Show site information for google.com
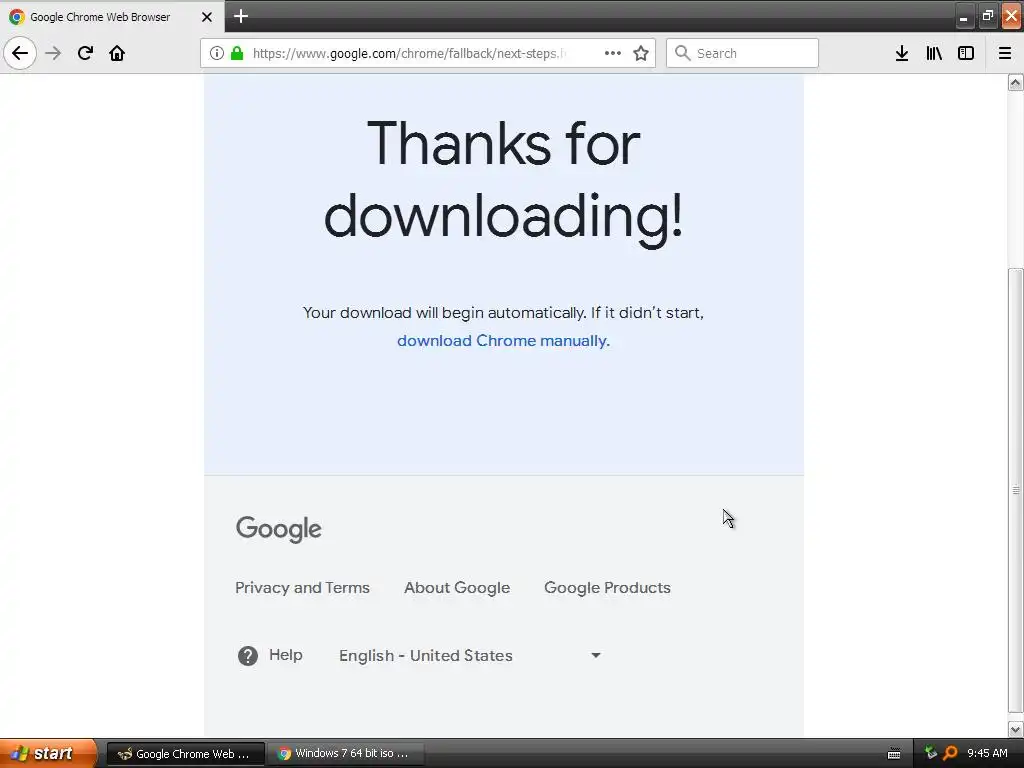This screenshot has width=1024, height=768. click(x=217, y=53)
